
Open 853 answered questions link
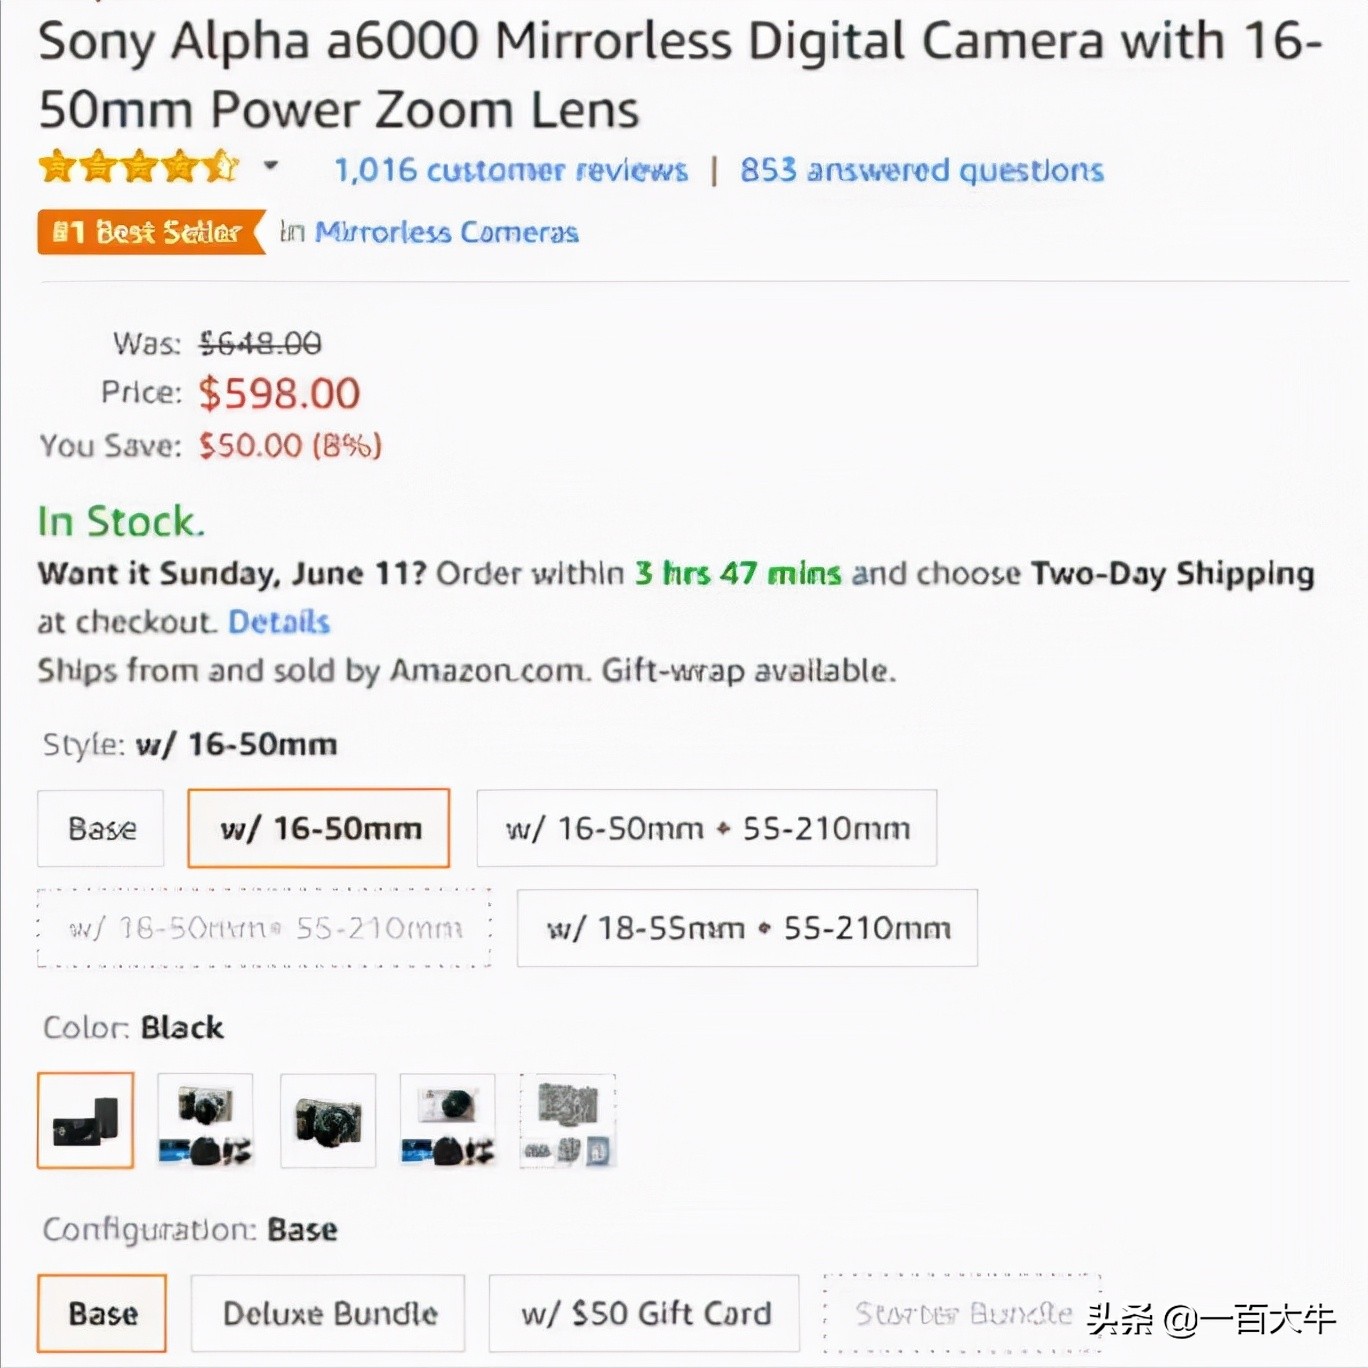pos(921,170)
